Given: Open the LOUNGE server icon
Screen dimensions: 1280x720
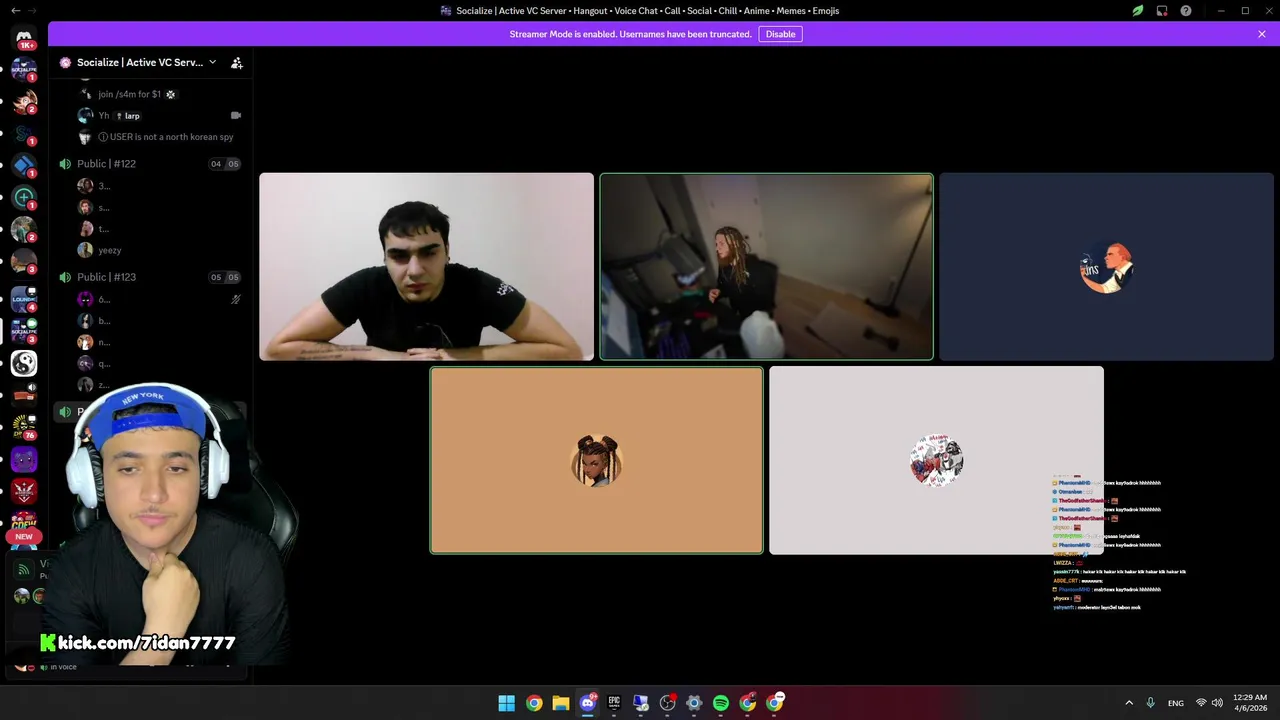Looking at the screenshot, I should coord(24,298).
